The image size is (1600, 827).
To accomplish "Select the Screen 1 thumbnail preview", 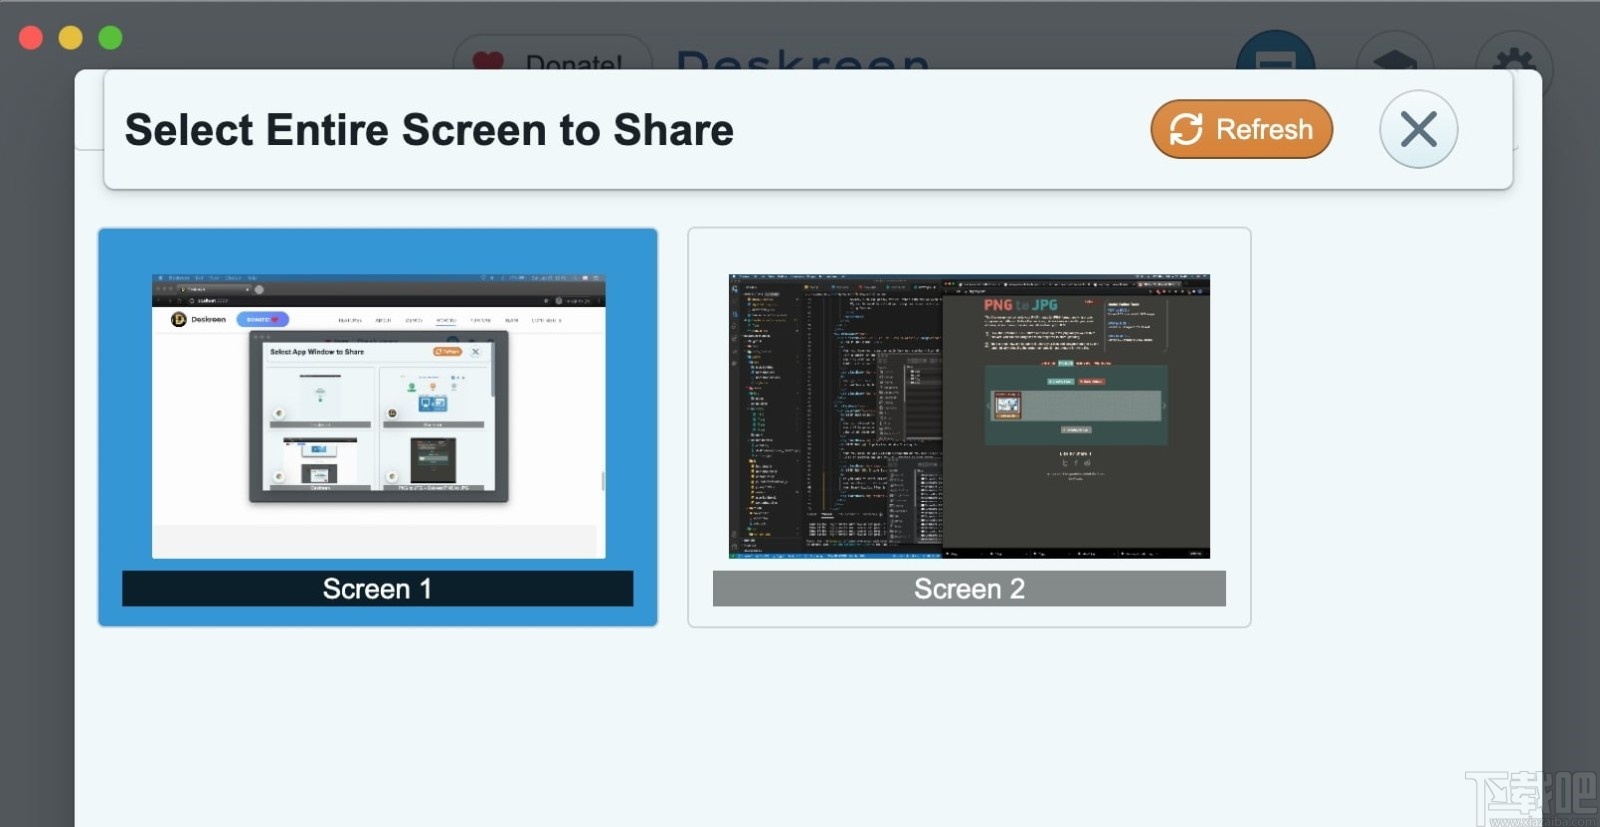I will pos(378,416).
